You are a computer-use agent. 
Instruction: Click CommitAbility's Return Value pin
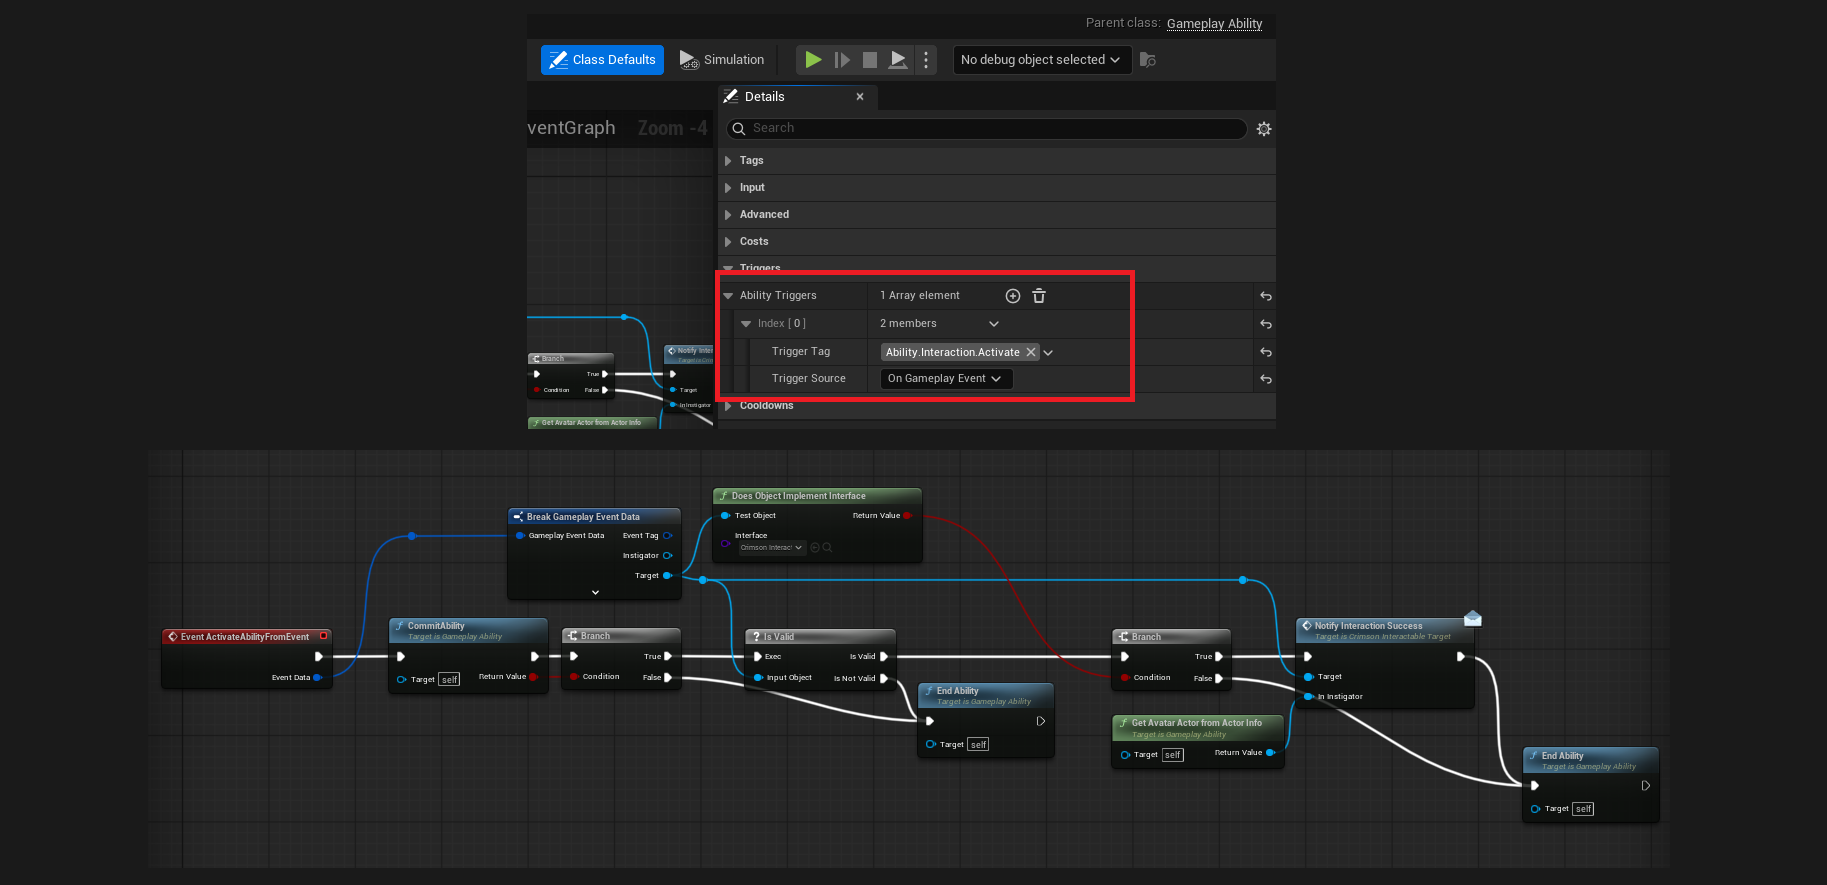(532, 677)
